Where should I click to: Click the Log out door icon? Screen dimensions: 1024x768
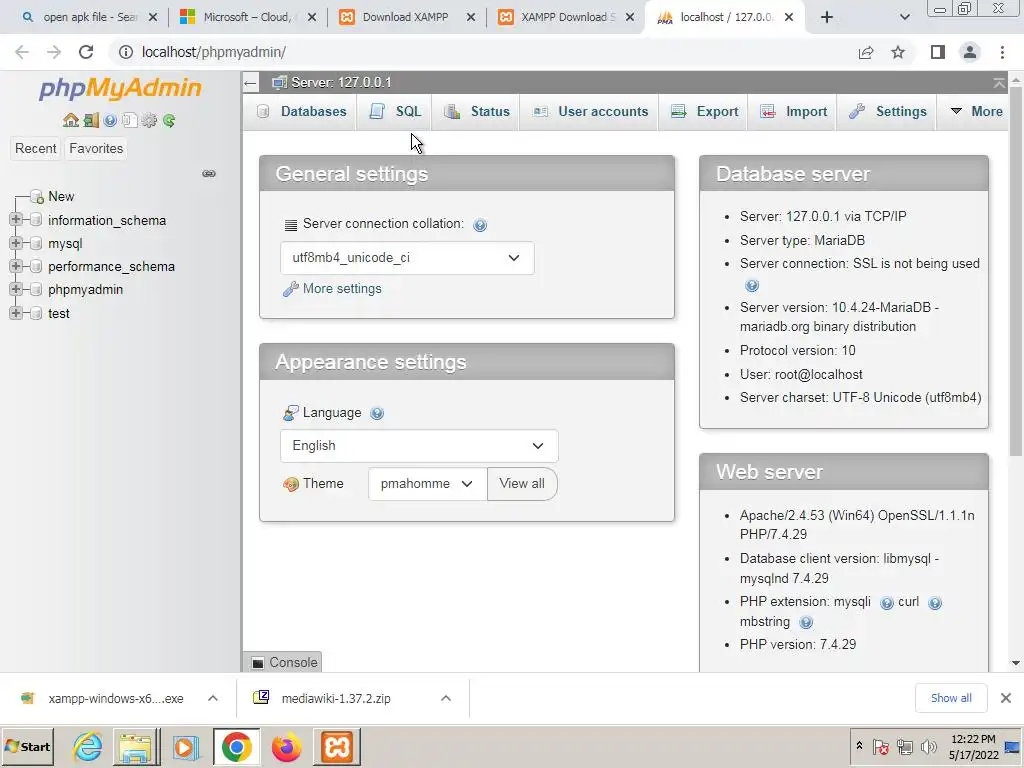(91, 120)
